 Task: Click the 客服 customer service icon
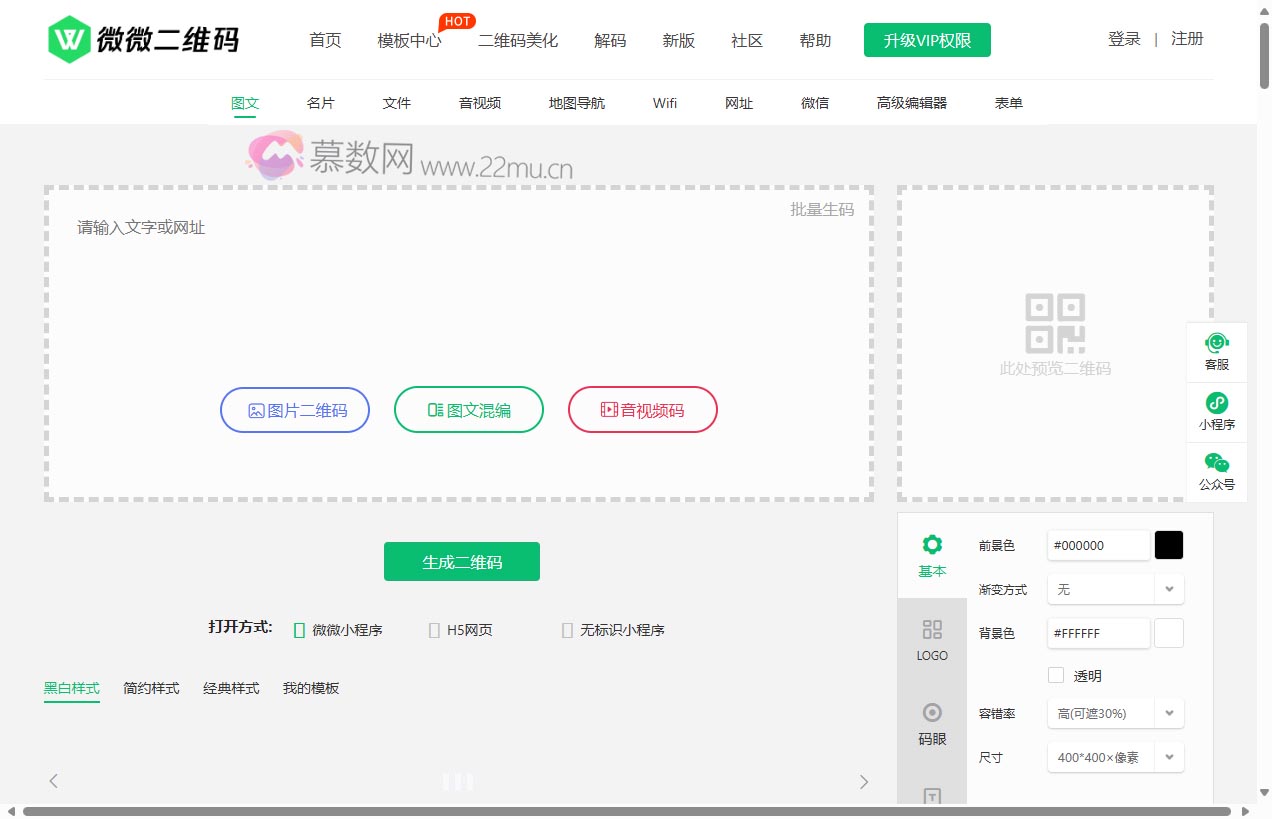(1216, 350)
